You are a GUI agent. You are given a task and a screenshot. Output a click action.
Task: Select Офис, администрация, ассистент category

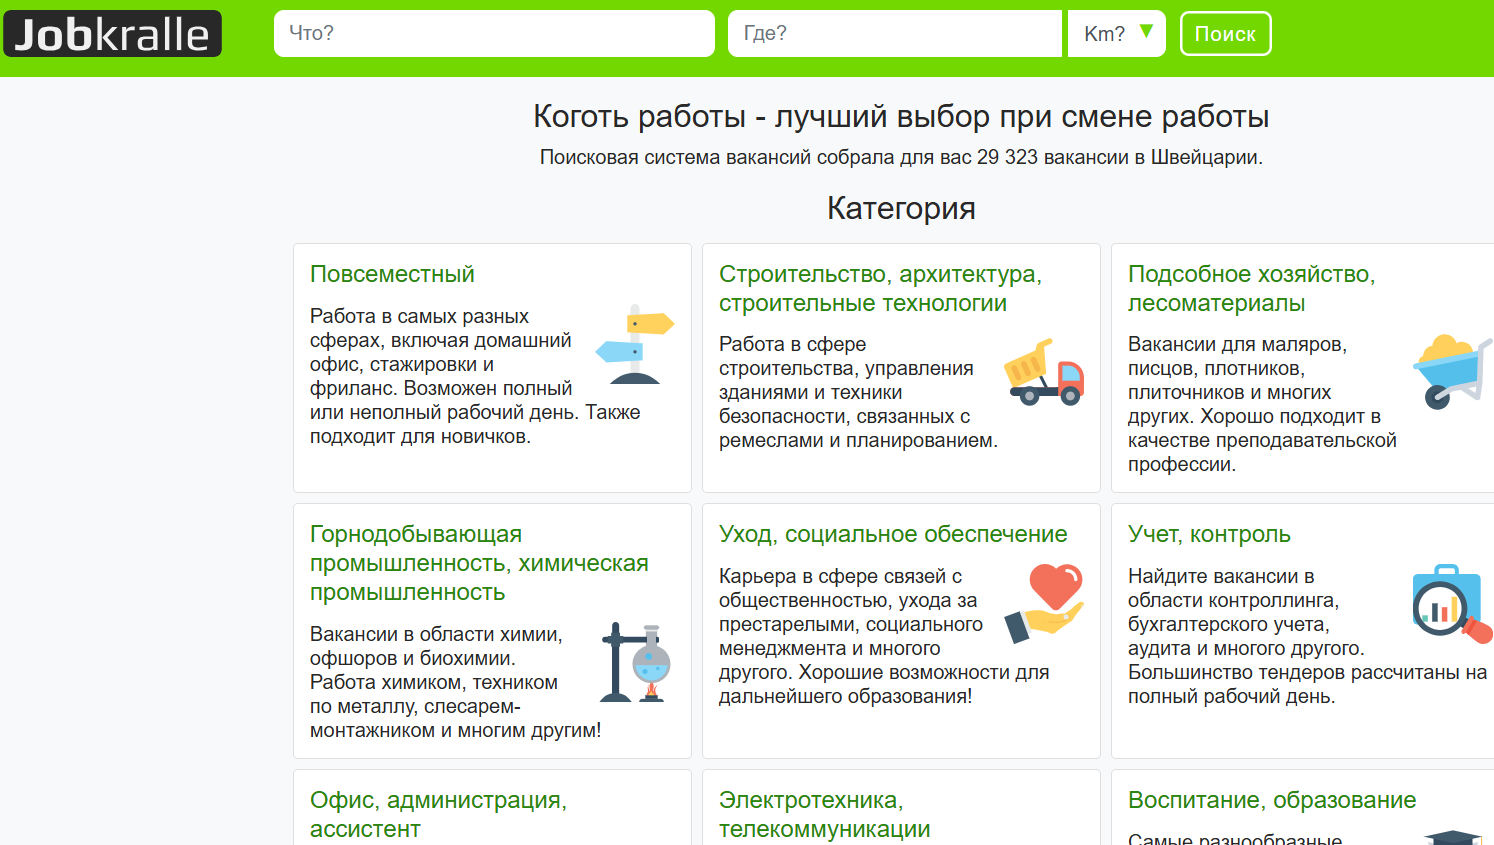[438, 814]
